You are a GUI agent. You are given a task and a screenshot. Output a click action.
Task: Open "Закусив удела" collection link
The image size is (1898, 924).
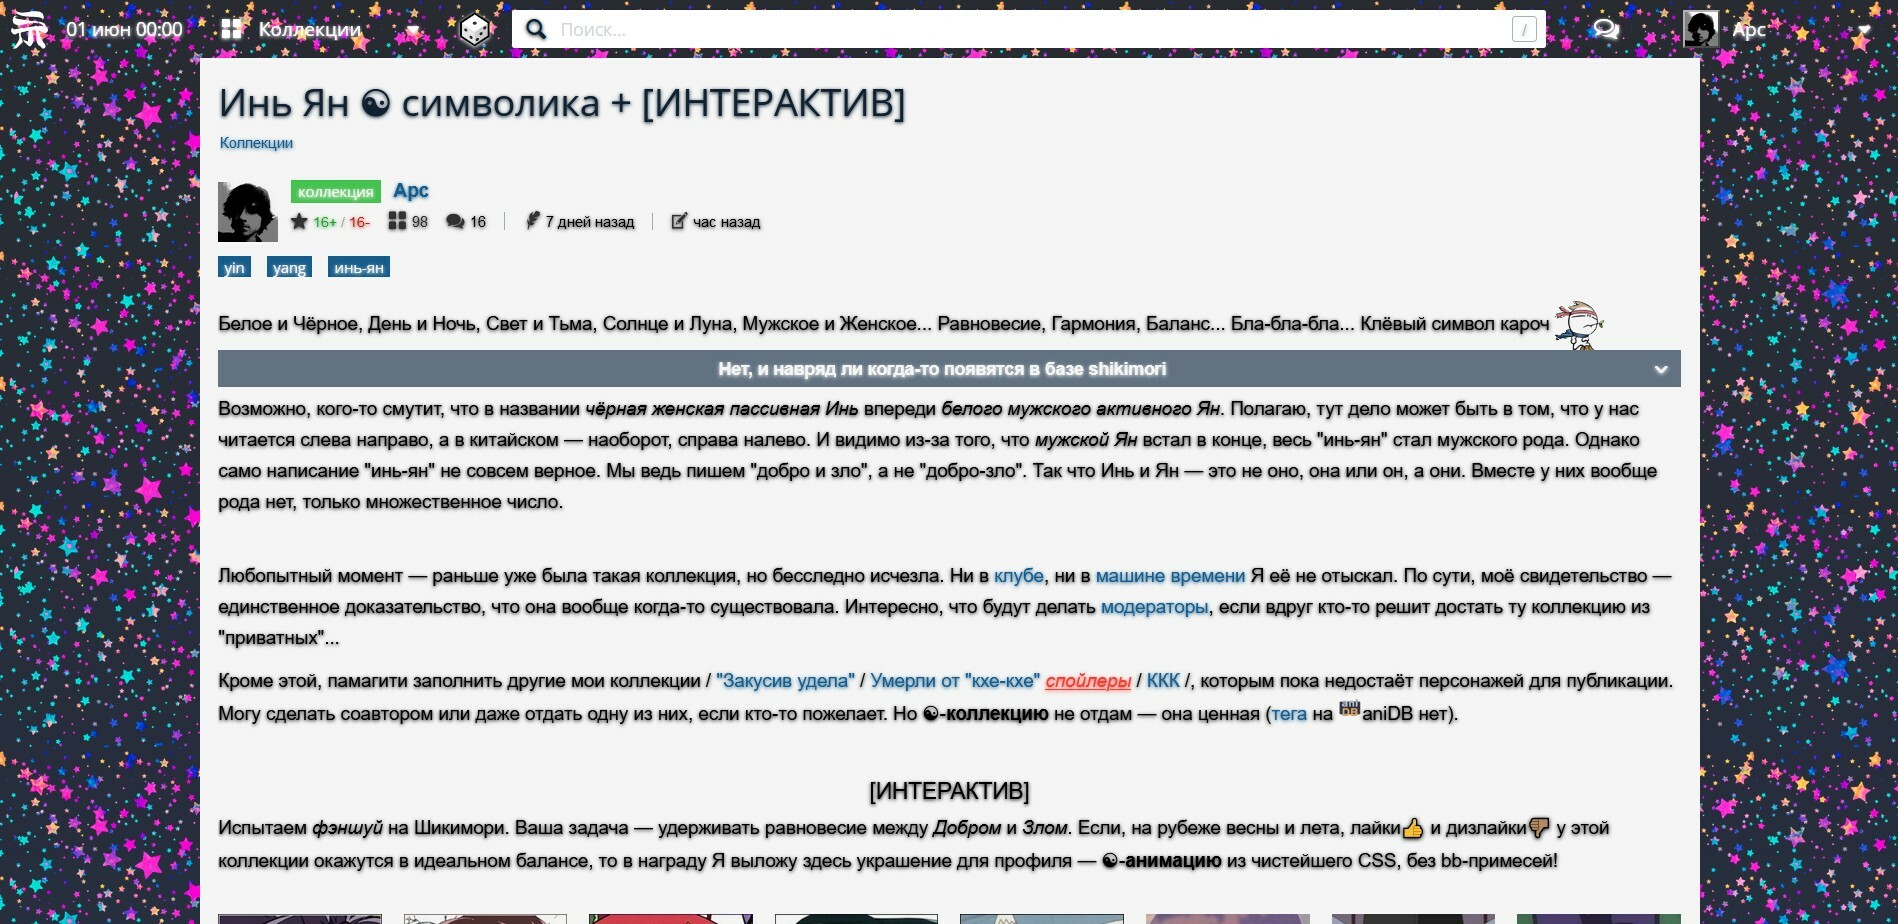click(x=785, y=681)
